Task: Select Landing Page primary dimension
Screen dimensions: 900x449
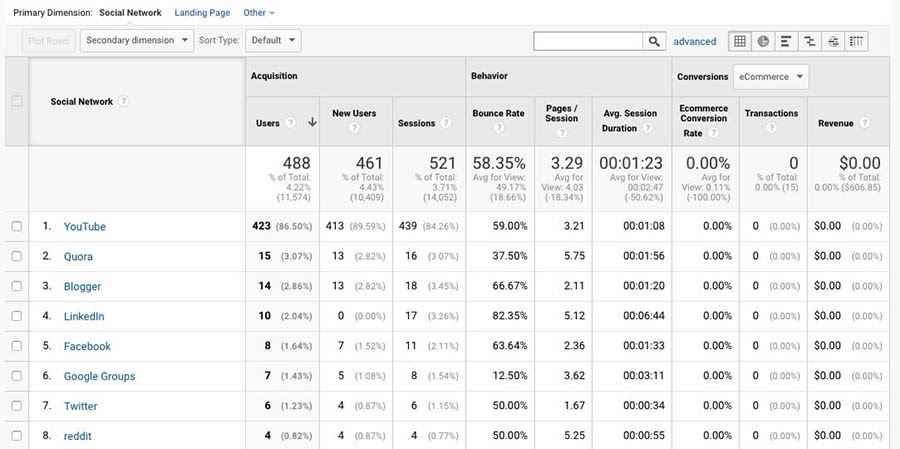Action: tap(202, 13)
